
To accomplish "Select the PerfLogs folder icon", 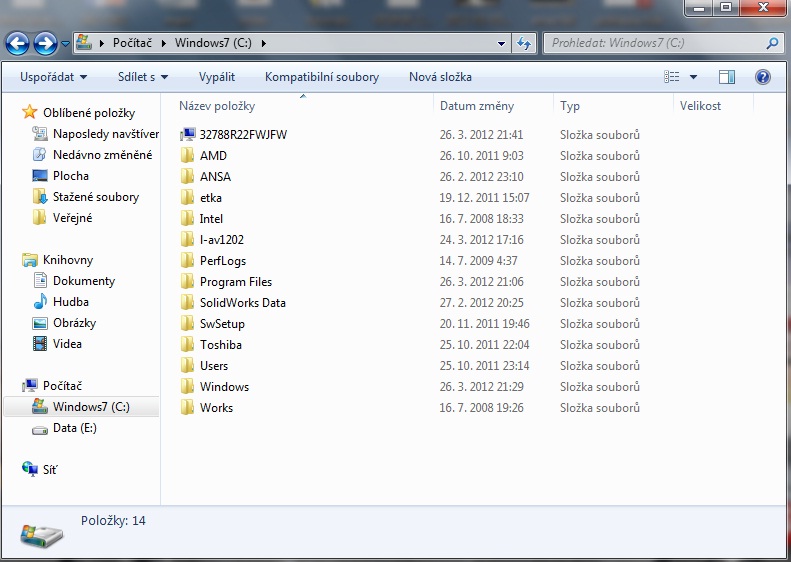I will [187, 260].
